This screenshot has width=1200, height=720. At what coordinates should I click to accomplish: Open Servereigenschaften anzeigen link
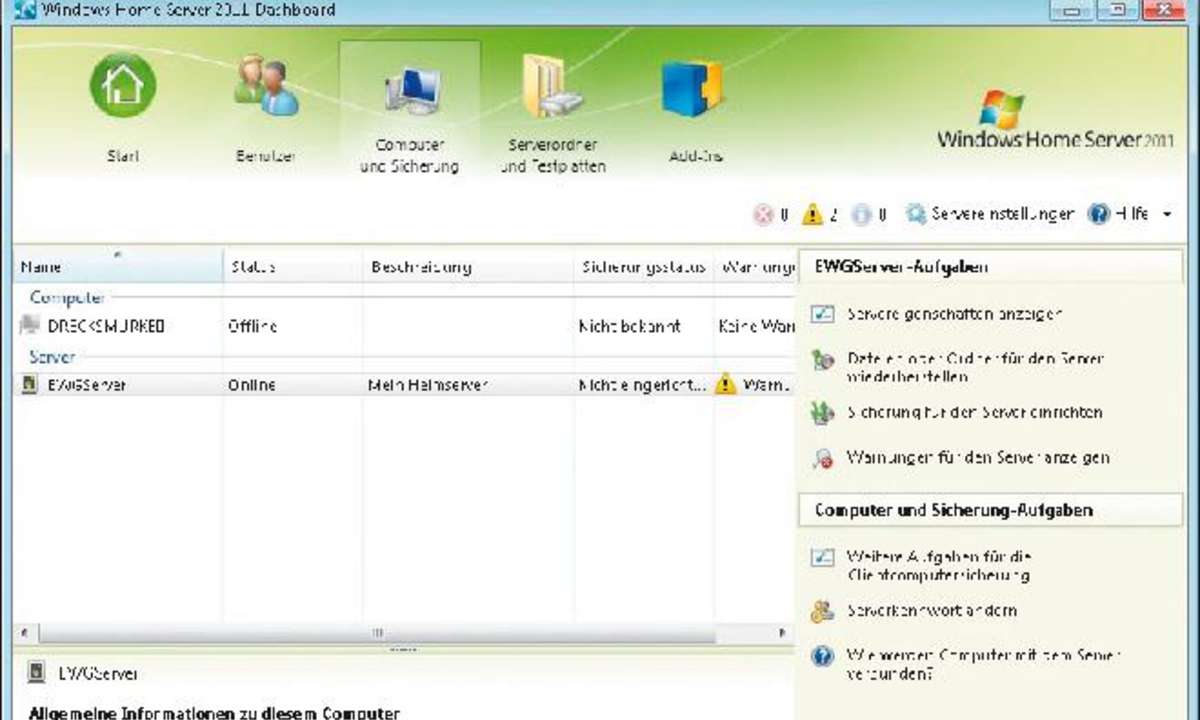click(954, 314)
